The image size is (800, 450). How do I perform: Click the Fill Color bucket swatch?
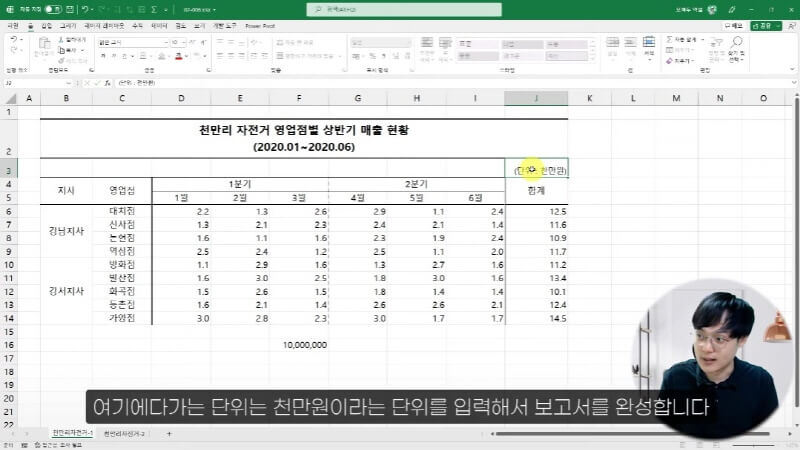pos(162,56)
